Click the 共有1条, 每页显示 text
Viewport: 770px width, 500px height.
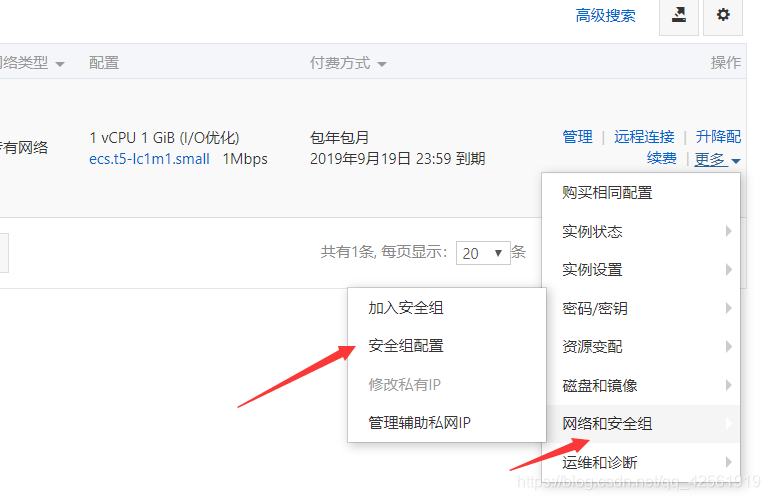tap(384, 252)
